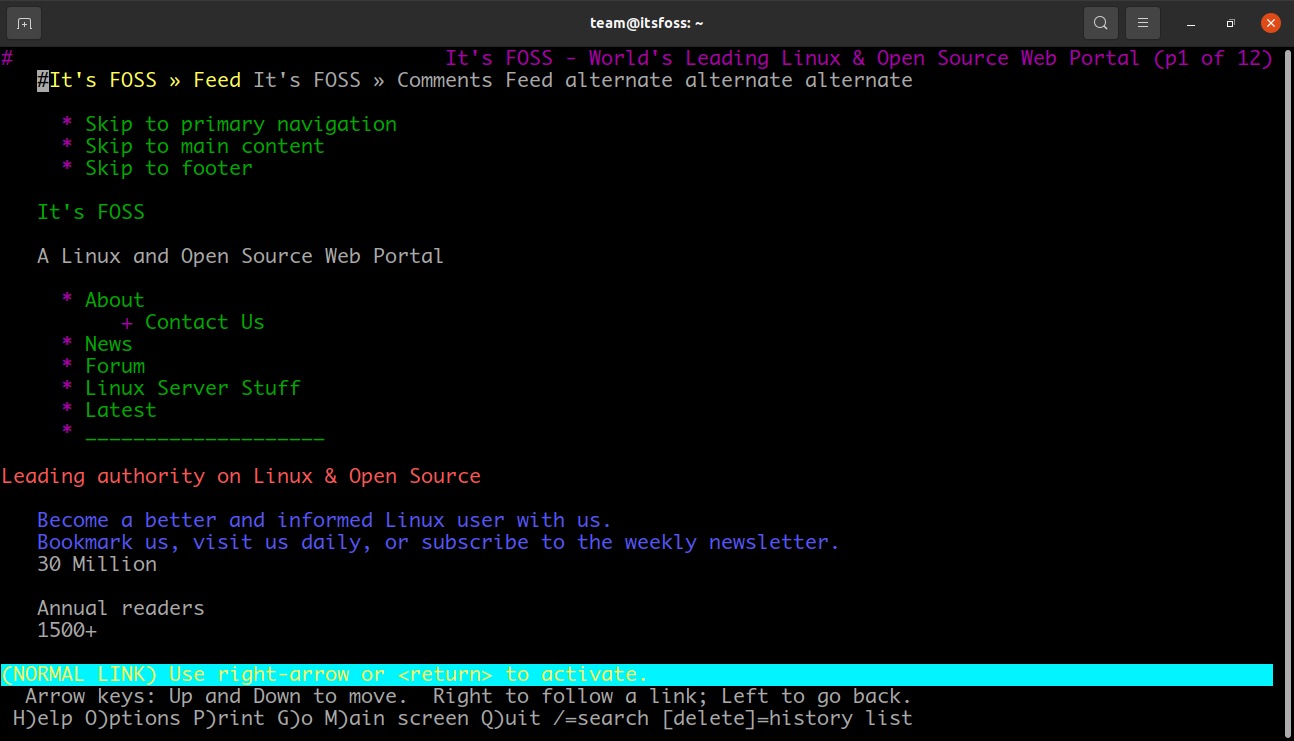
Task: Open the About link
Action: [x=115, y=300]
